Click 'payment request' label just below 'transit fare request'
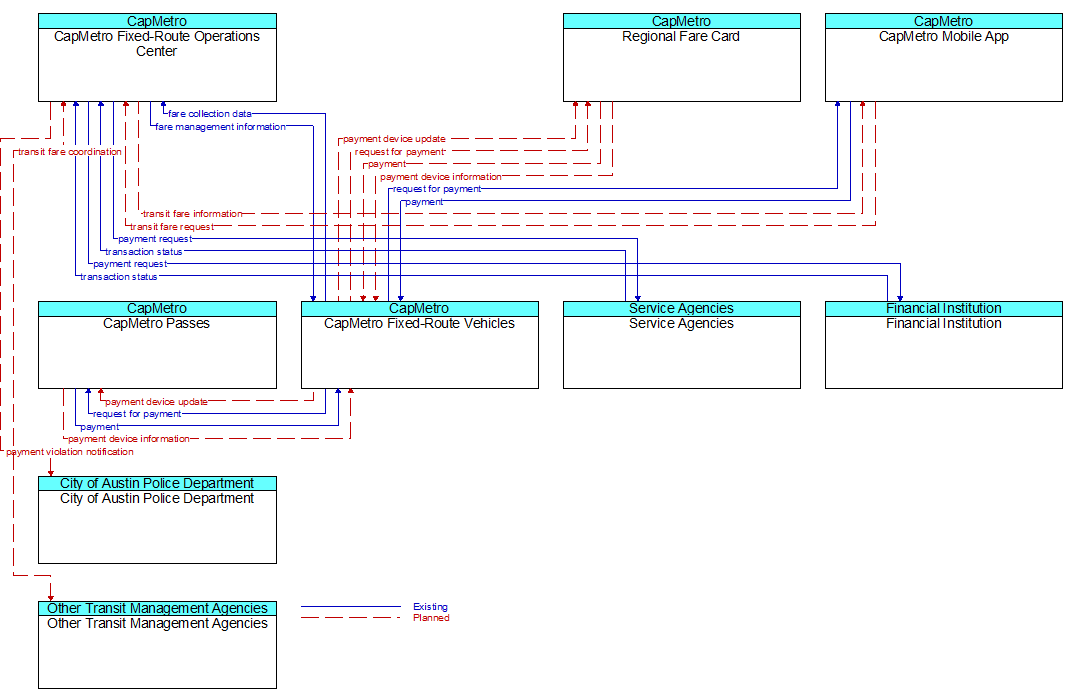The width and height of the screenshot is (1072, 700). [x=155, y=239]
